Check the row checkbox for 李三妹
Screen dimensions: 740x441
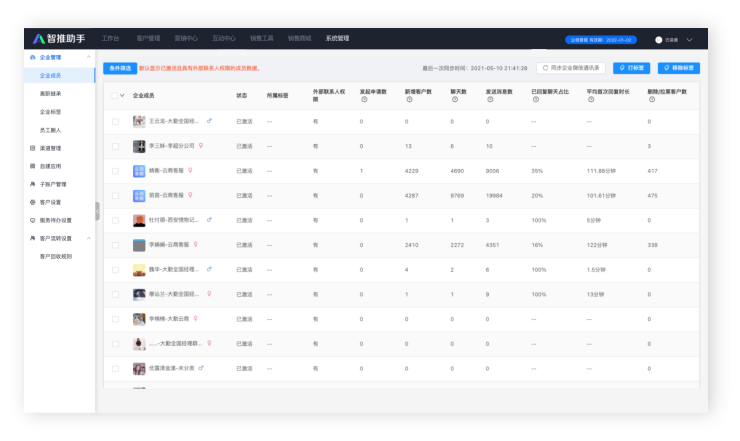(x=115, y=146)
